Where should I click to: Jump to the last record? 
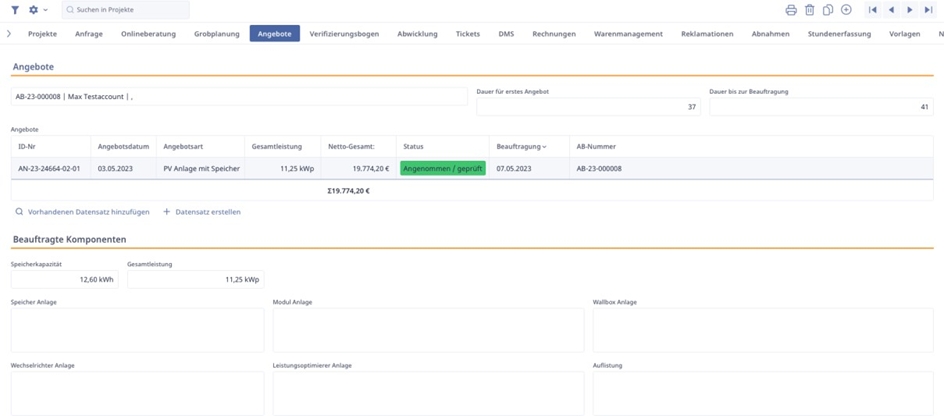(928, 10)
